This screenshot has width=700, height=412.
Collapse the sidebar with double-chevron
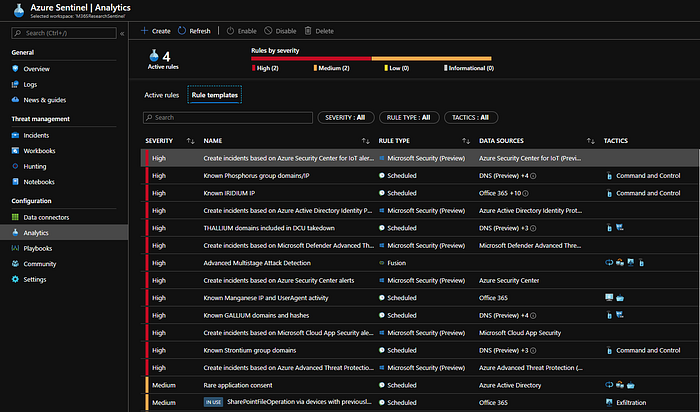pos(122,33)
